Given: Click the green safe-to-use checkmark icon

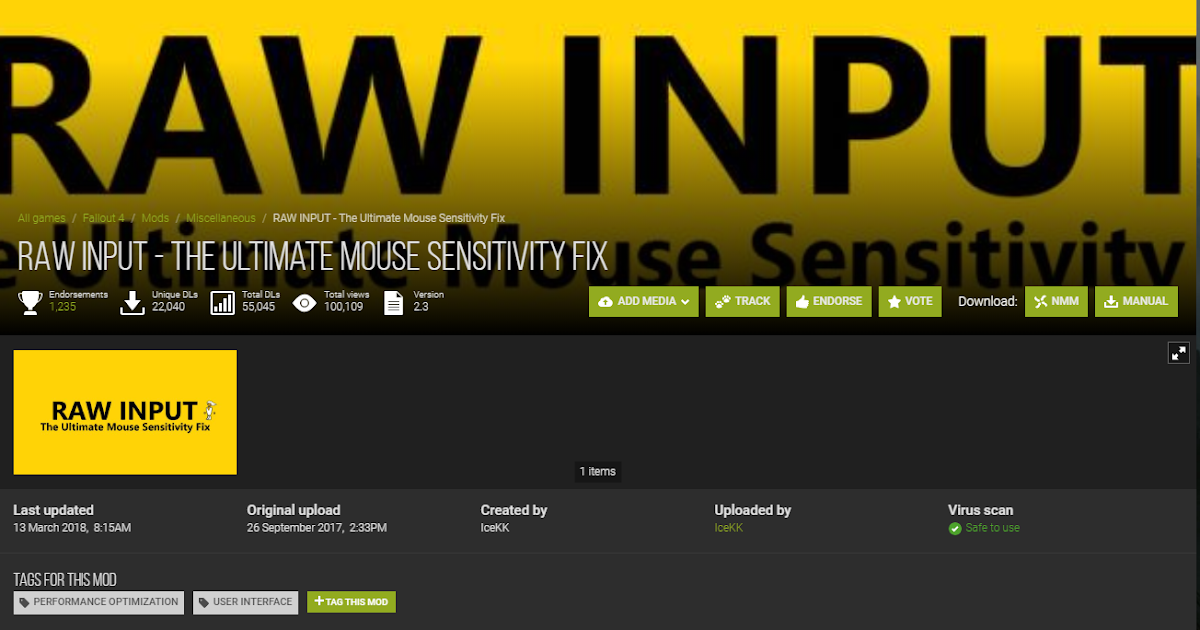Looking at the screenshot, I should (956, 527).
